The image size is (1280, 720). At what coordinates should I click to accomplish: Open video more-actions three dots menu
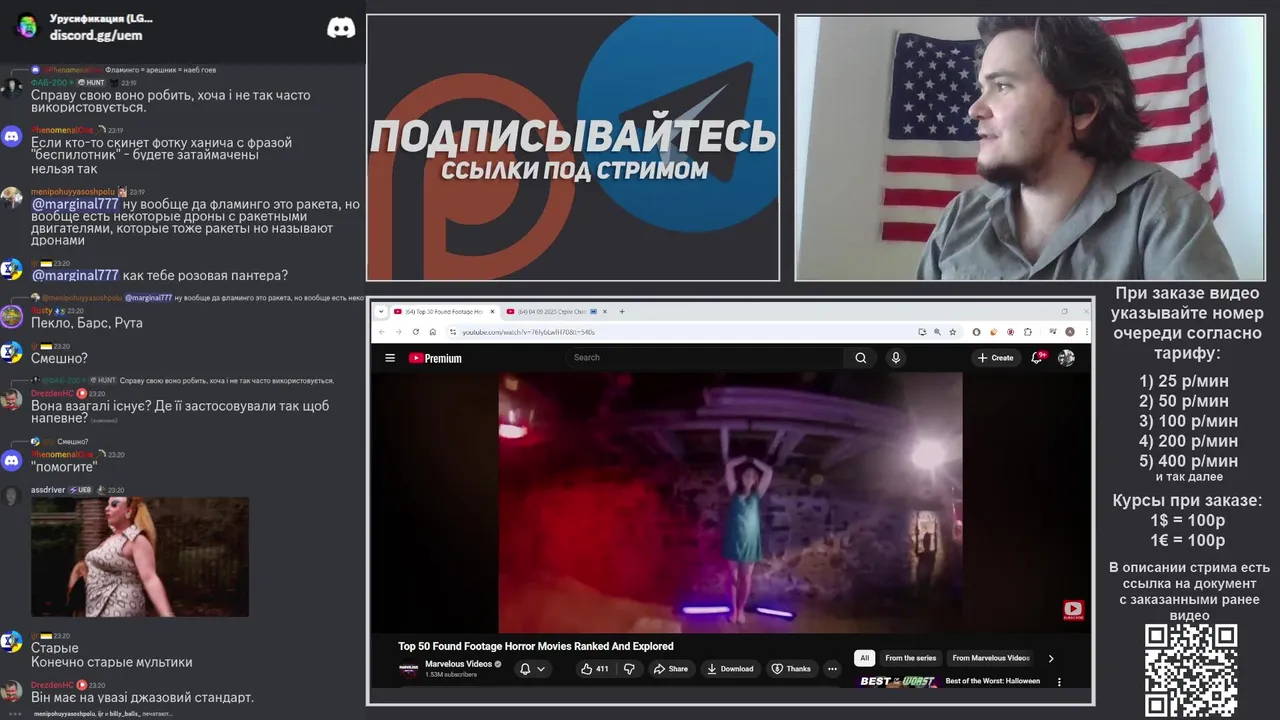[832, 669]
